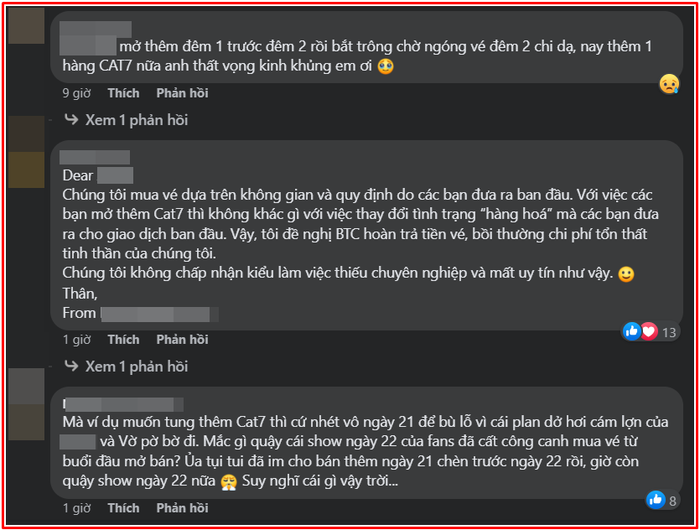Open the like and heart reactions showing 13

649,331
